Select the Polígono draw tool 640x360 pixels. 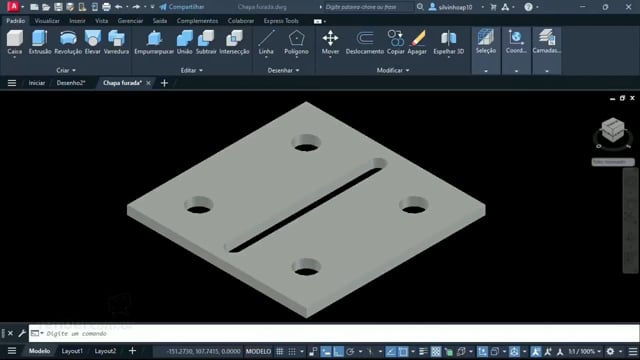tap(296, 42)
